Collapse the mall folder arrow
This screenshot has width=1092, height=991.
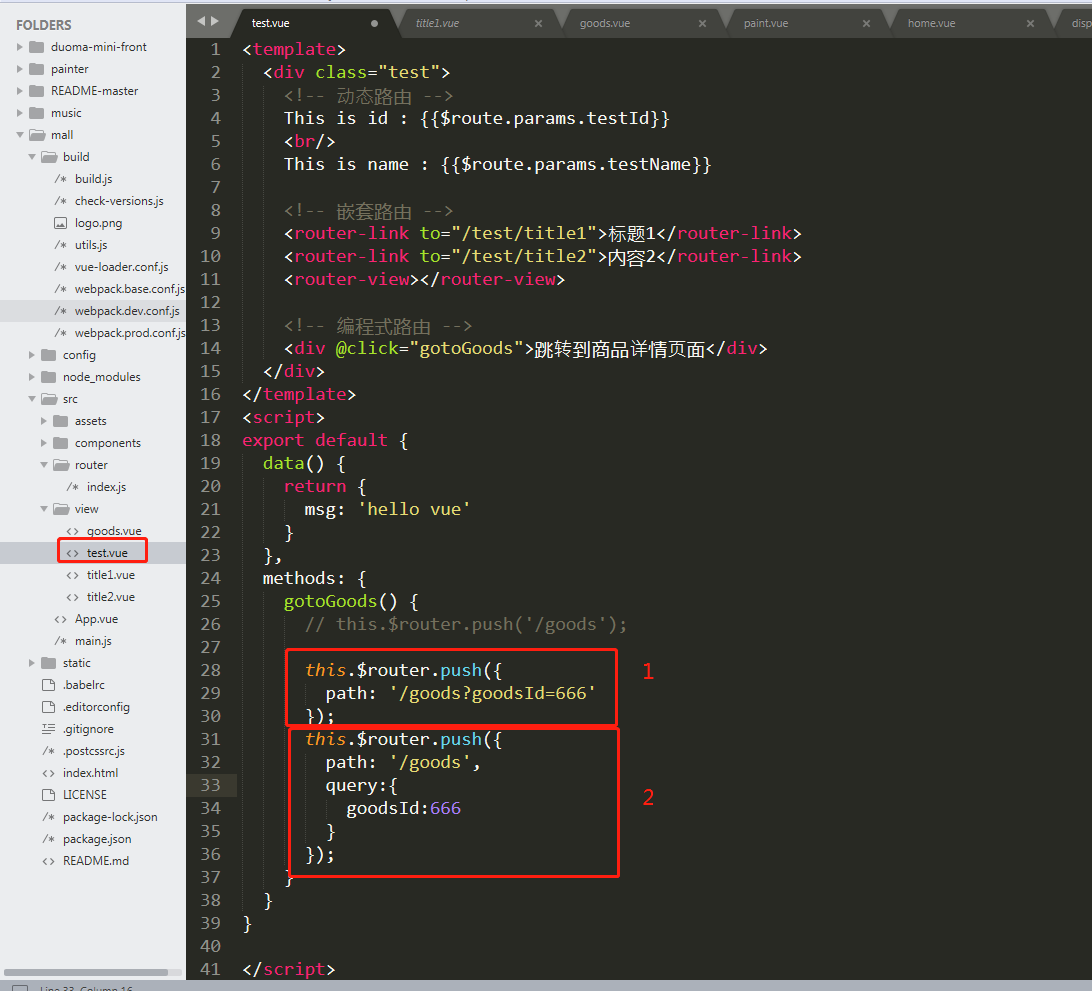click(20, 134)
